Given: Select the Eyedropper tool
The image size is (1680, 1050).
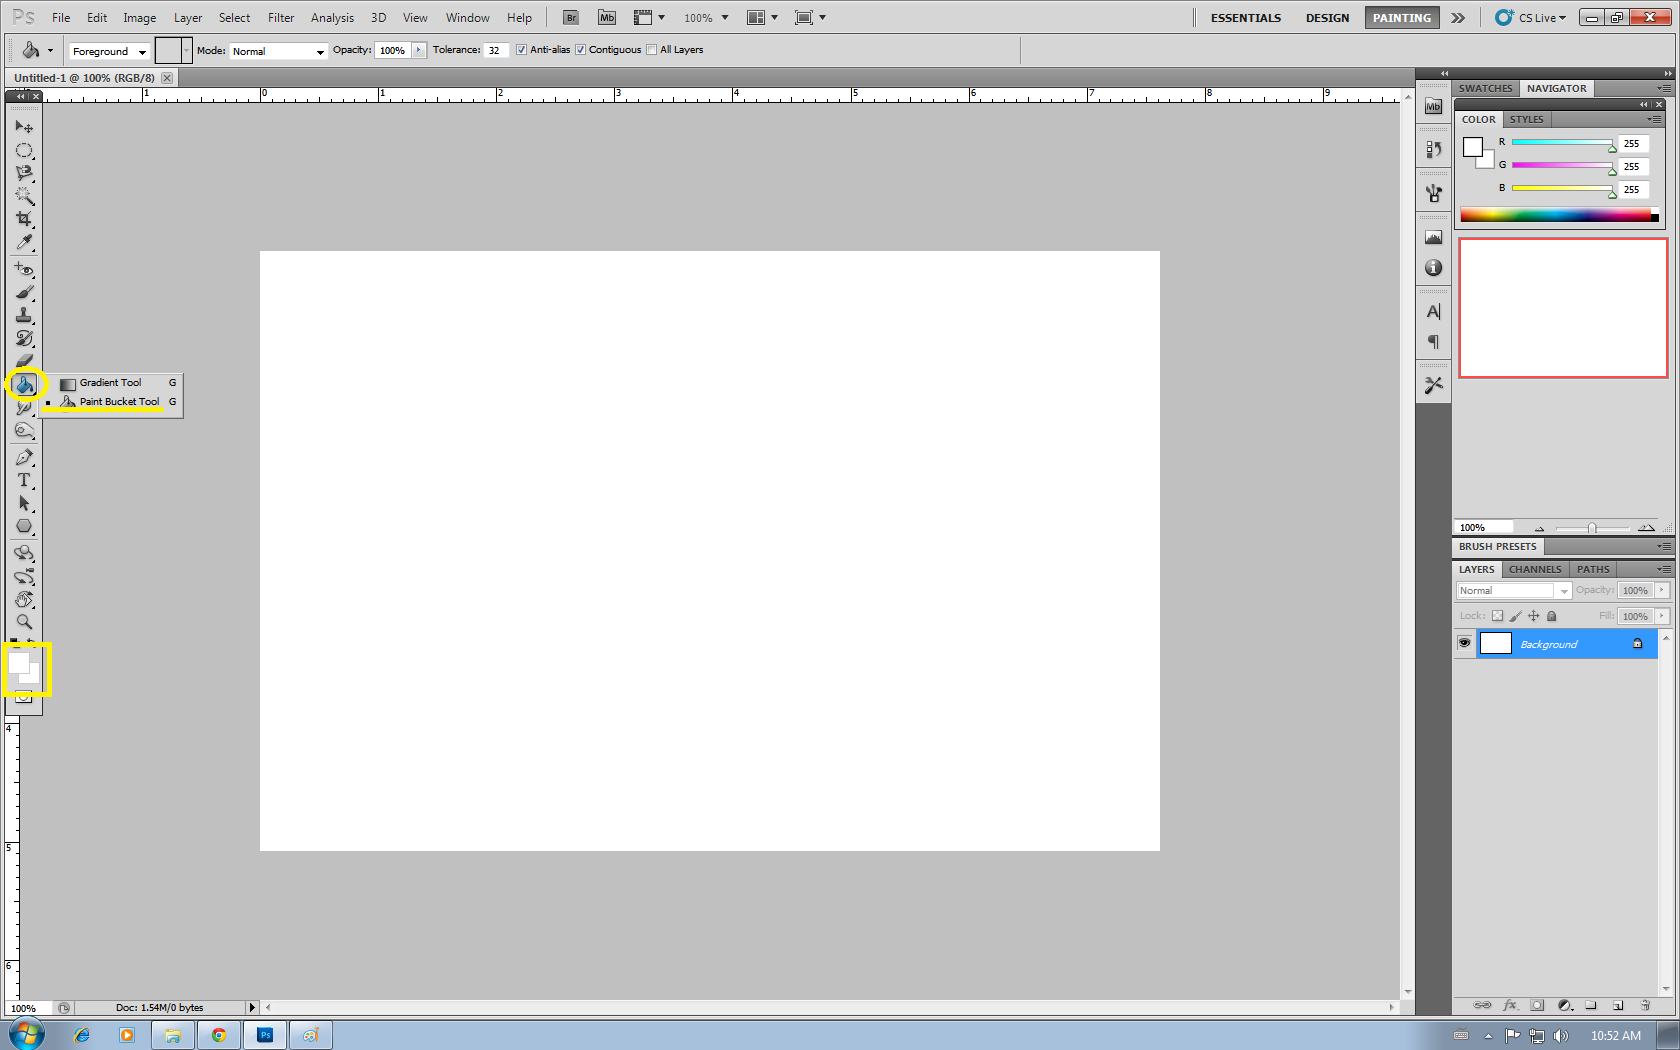Looking at the screenshot, I should (24, 242).
